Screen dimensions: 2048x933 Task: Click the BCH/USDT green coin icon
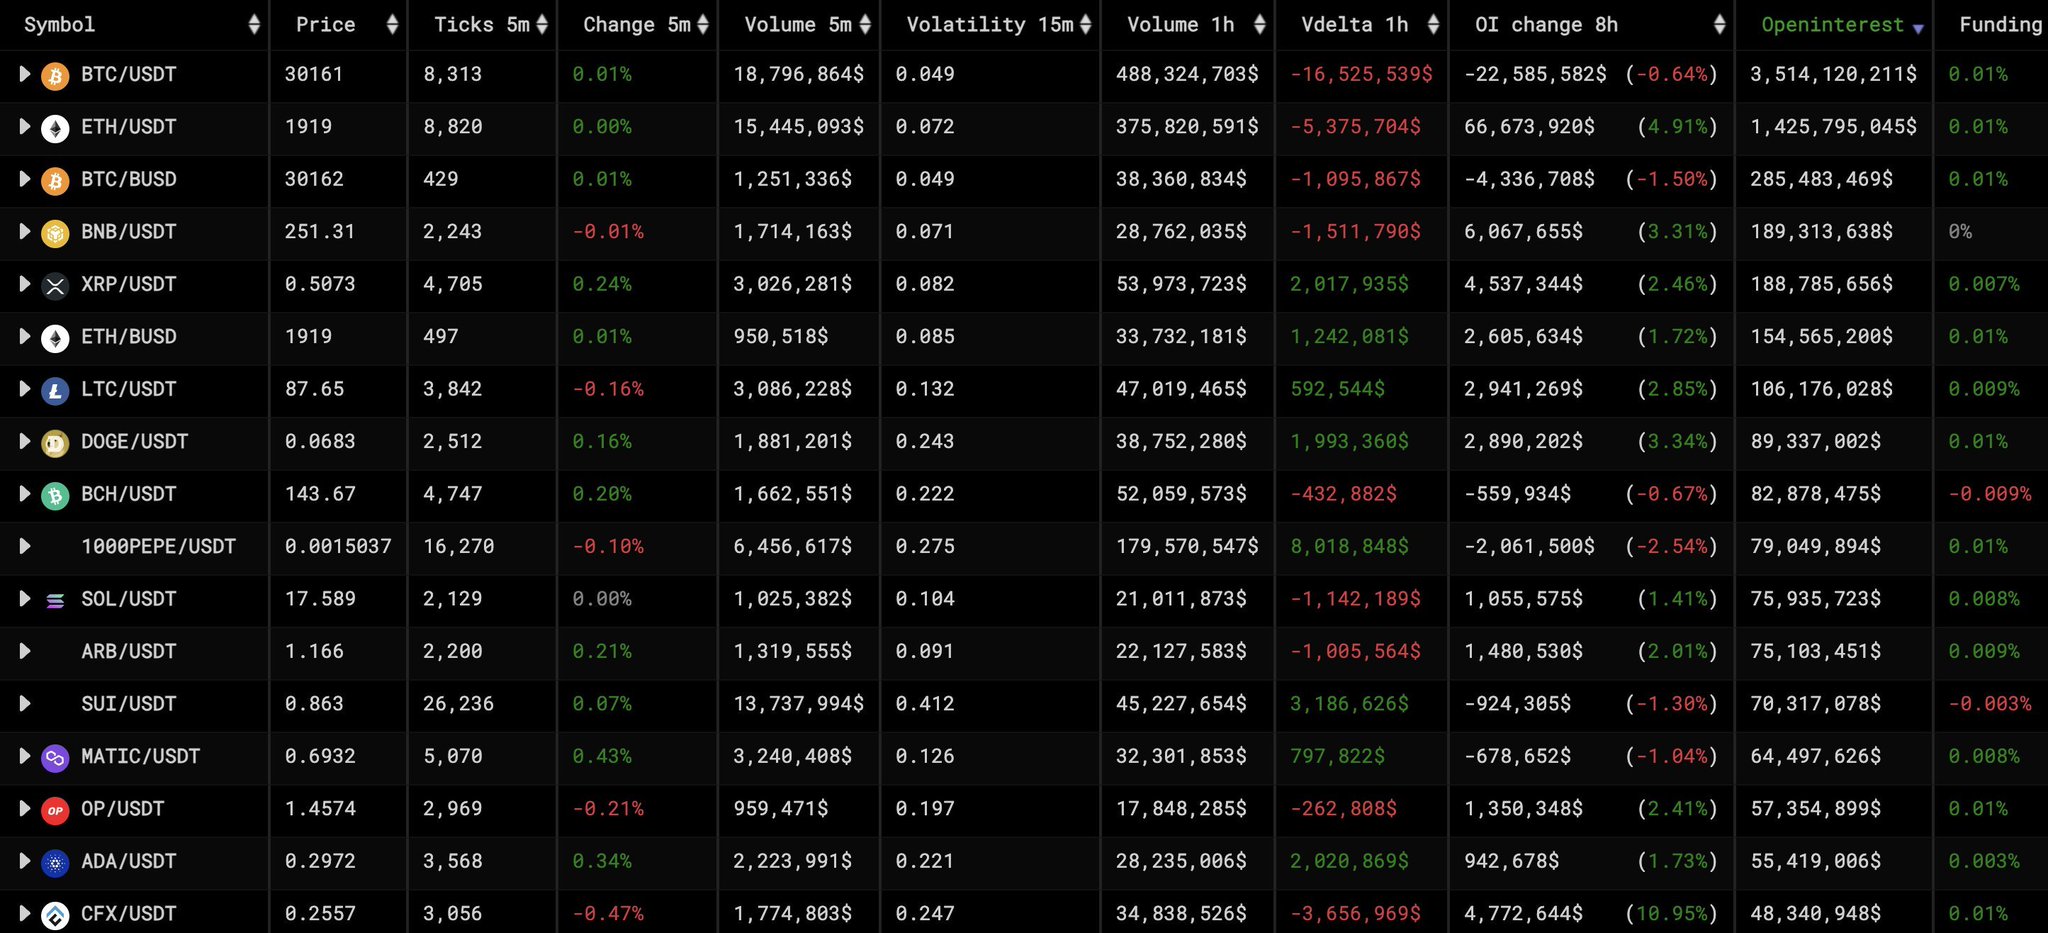tap(55, 495)
